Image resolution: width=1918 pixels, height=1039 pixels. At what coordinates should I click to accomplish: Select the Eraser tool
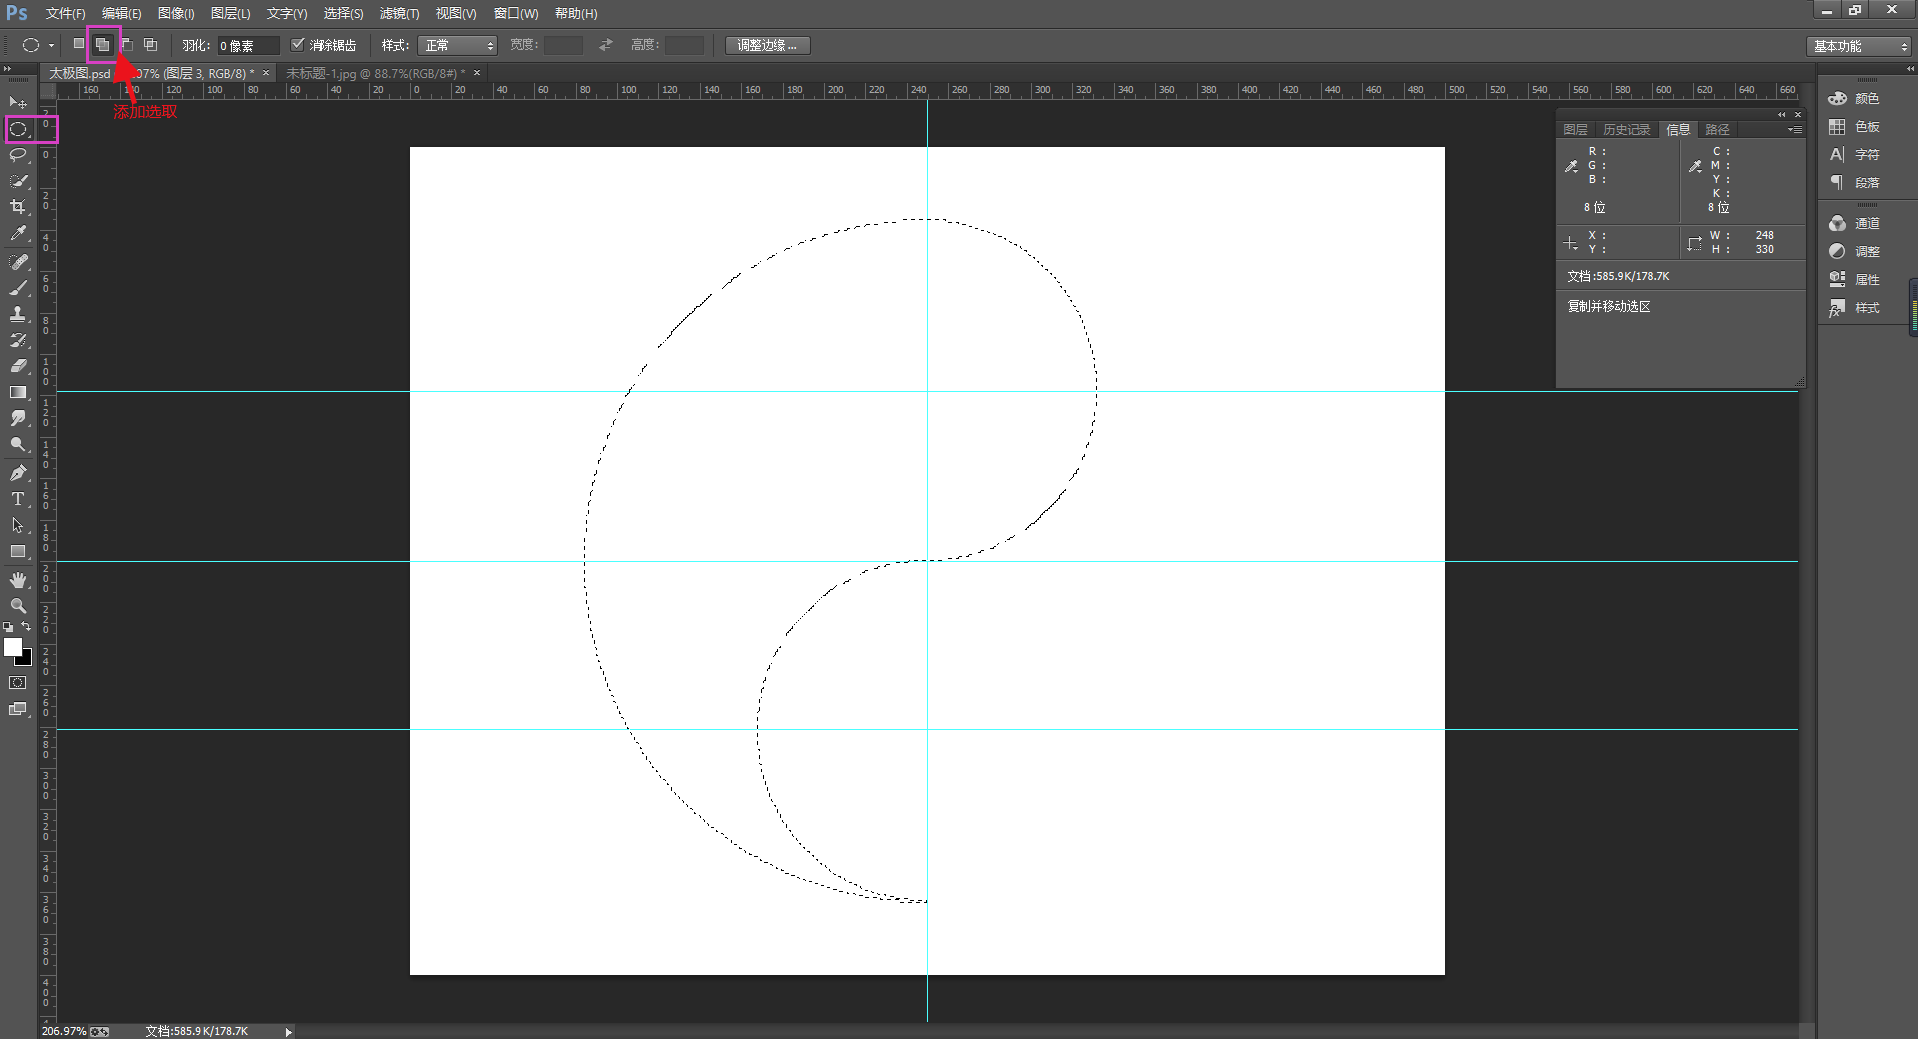[18, 366]
